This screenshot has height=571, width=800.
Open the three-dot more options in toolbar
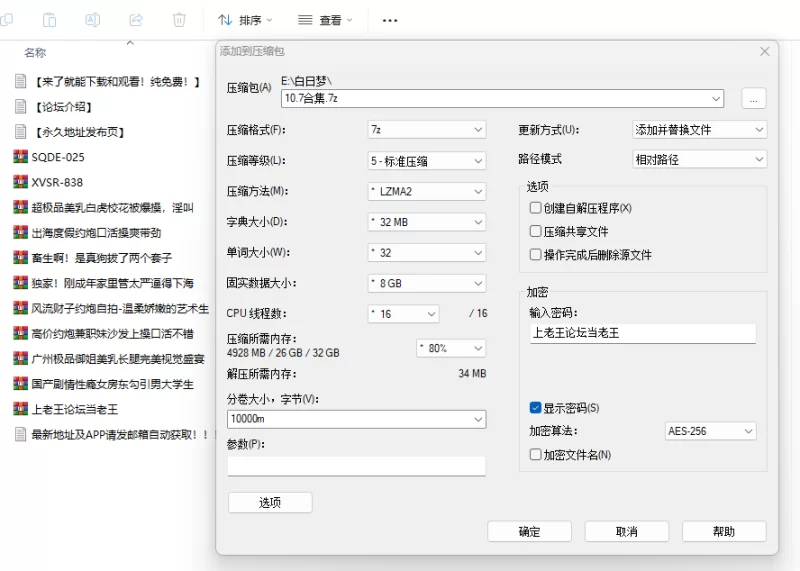(390, 20)
